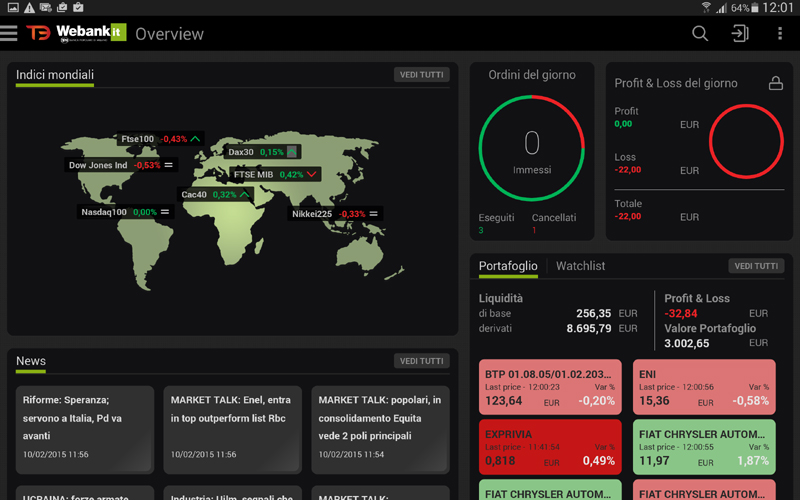Tap the Webank.it logo
Image resolution: width=800 pixels, height=500 pixels.
(76, 33)
